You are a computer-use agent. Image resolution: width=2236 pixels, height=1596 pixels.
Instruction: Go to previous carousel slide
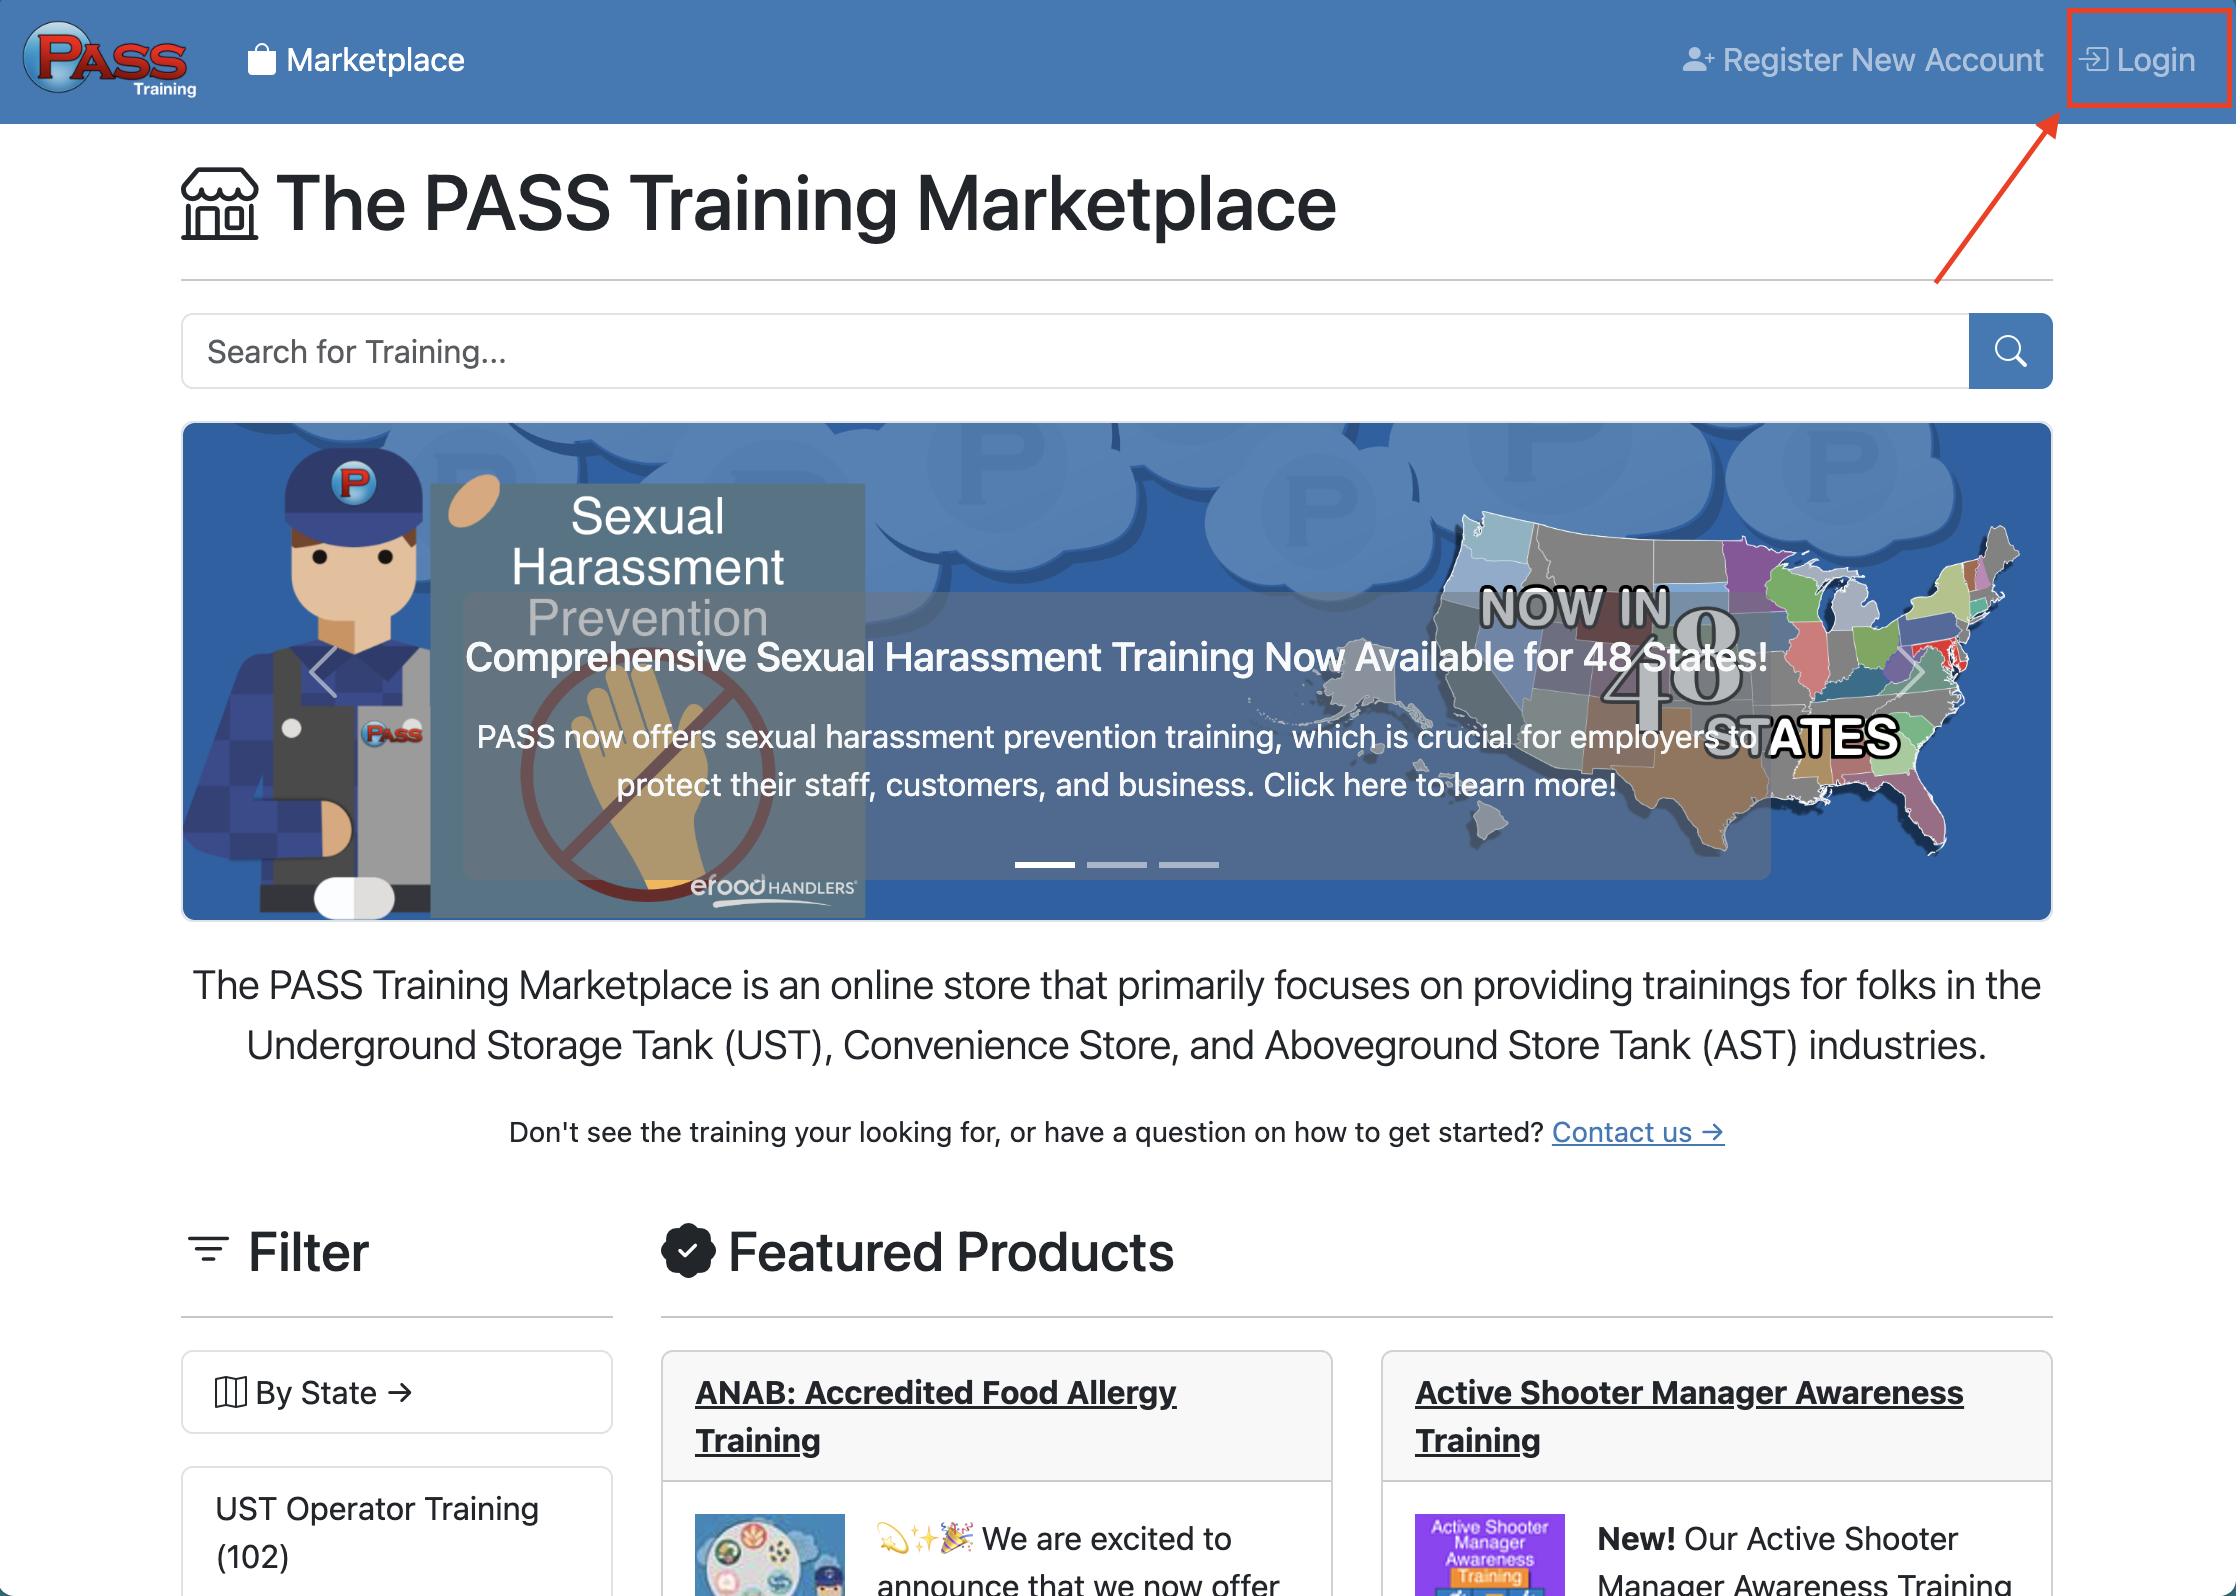pos(323,671)
